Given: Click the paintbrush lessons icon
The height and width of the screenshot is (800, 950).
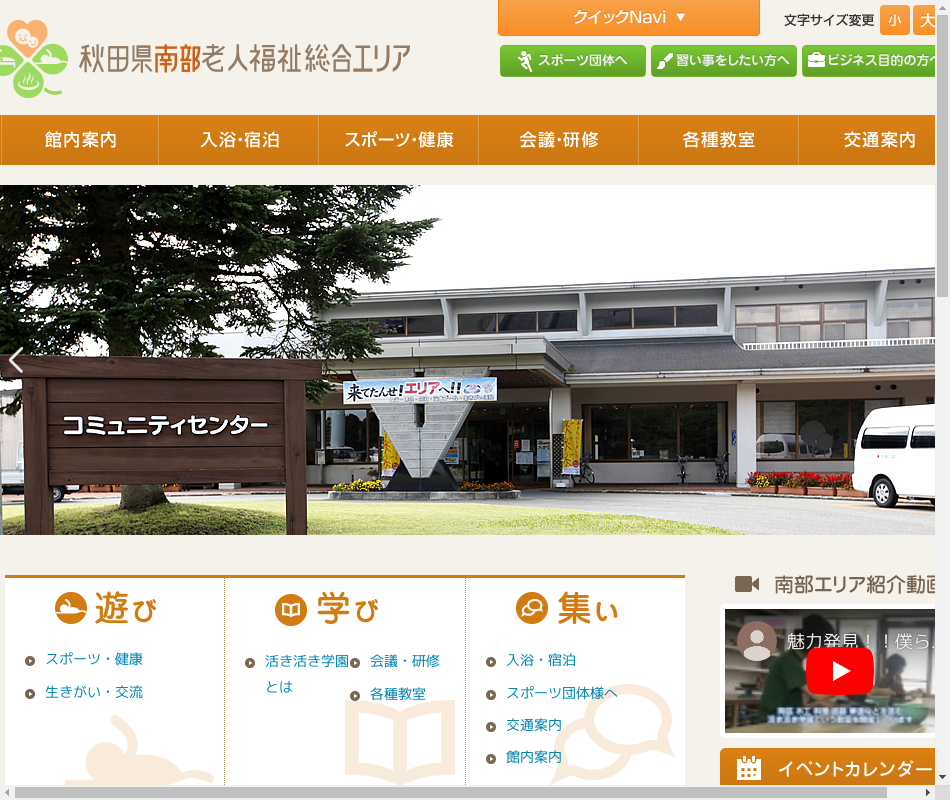Looking at the screenshot, I should click(665, 61).
